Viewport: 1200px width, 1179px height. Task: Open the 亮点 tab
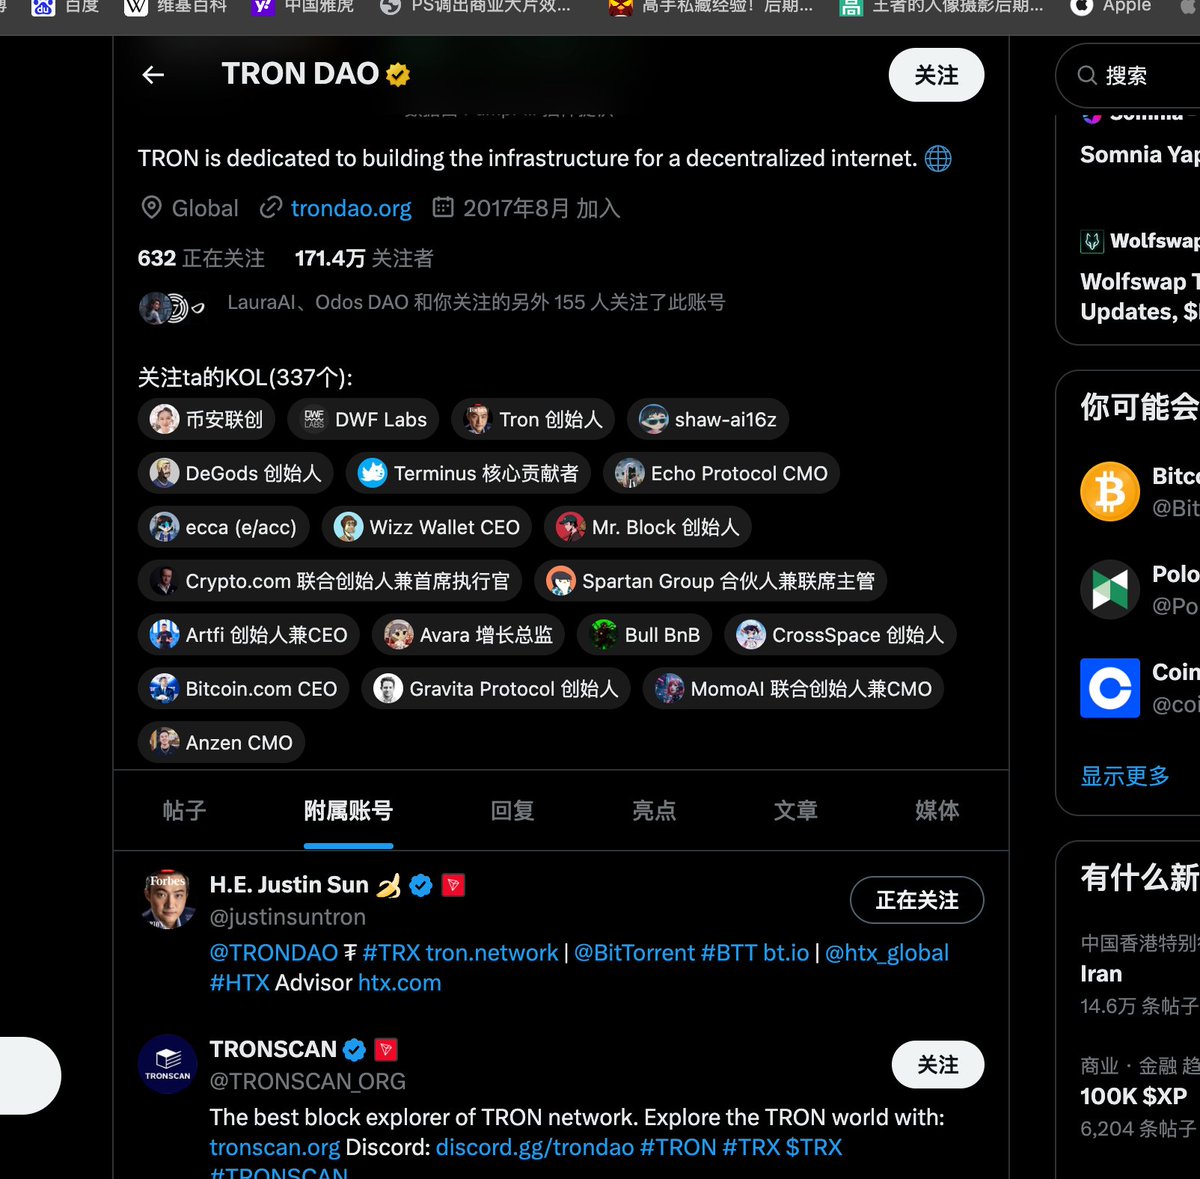pos(654,810)
